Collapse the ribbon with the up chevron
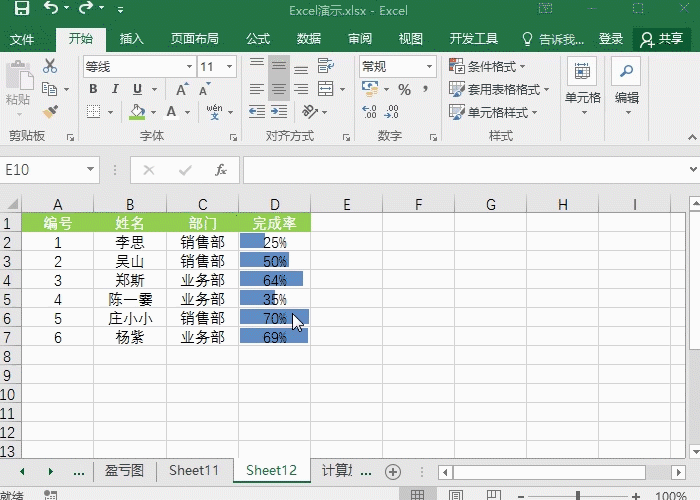Image resolution: width=700 pixels, height=500 pixels. (692, 137)
